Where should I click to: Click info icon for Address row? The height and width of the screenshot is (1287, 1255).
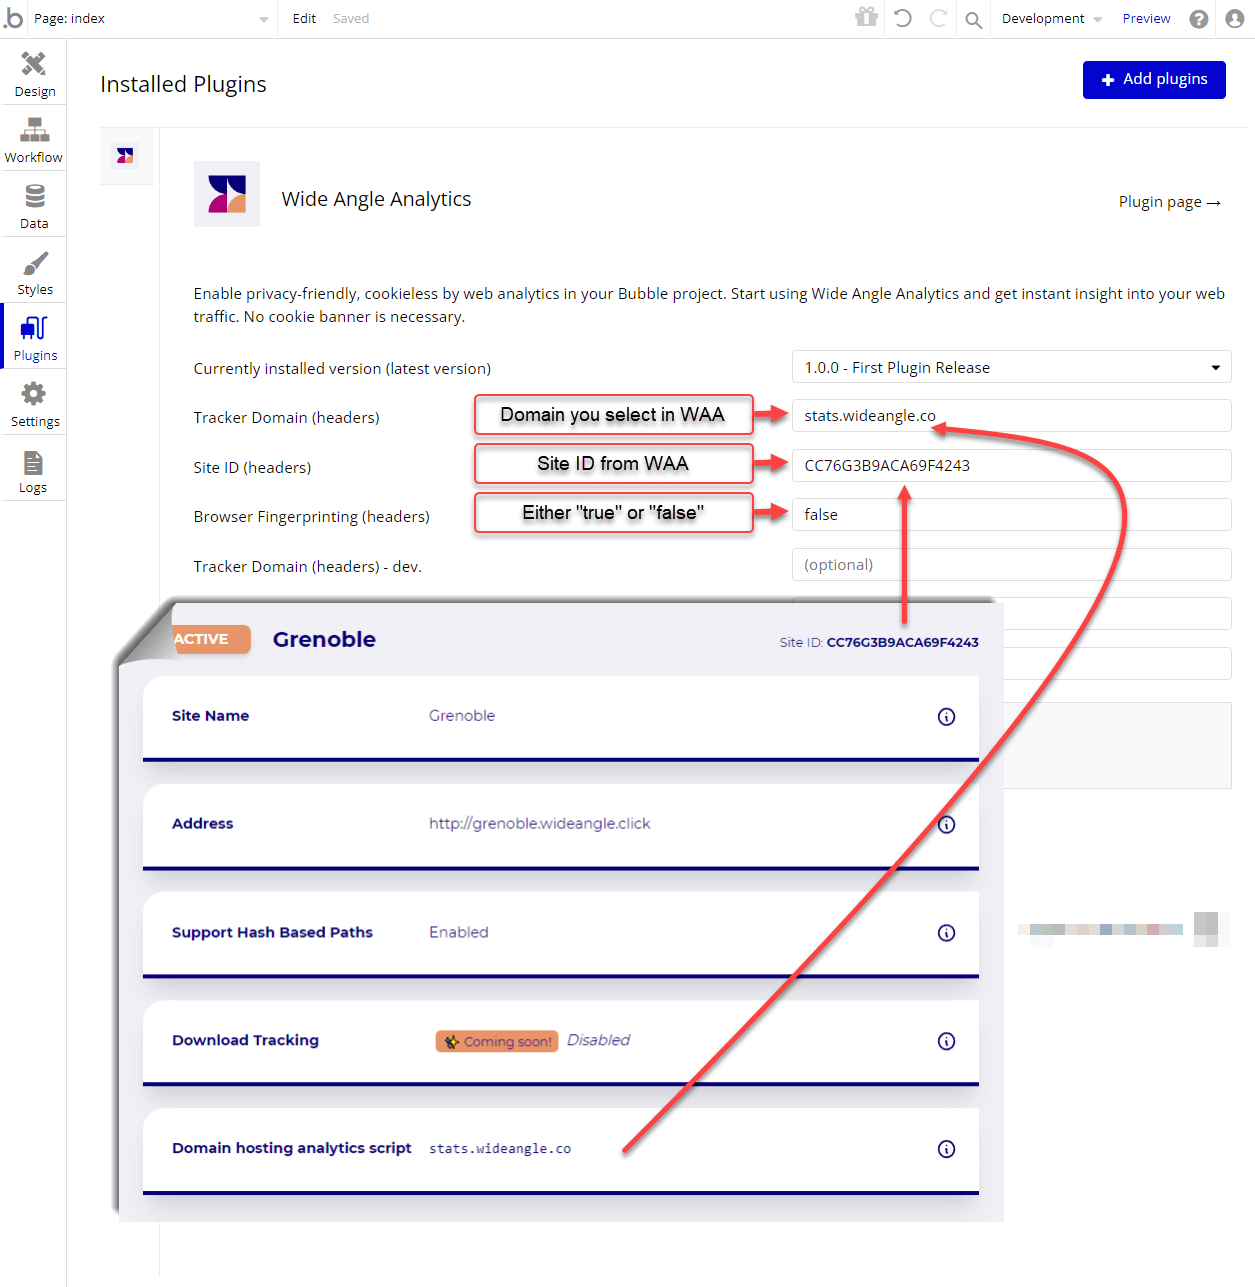point(946,824)
